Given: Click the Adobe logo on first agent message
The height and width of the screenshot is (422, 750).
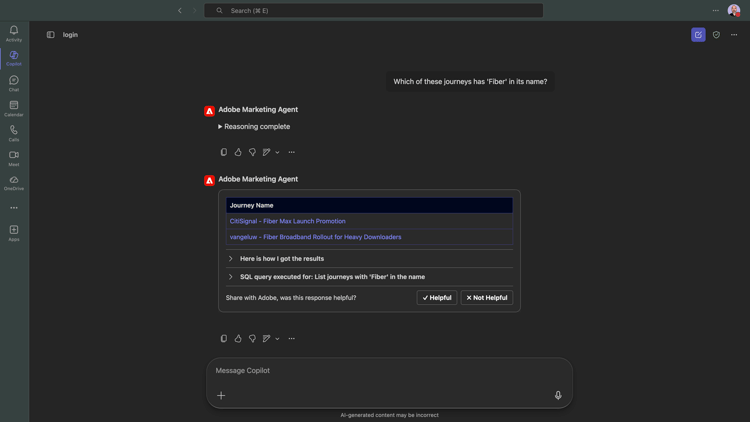Looking at the screenshot, I should tap(210, 111).
